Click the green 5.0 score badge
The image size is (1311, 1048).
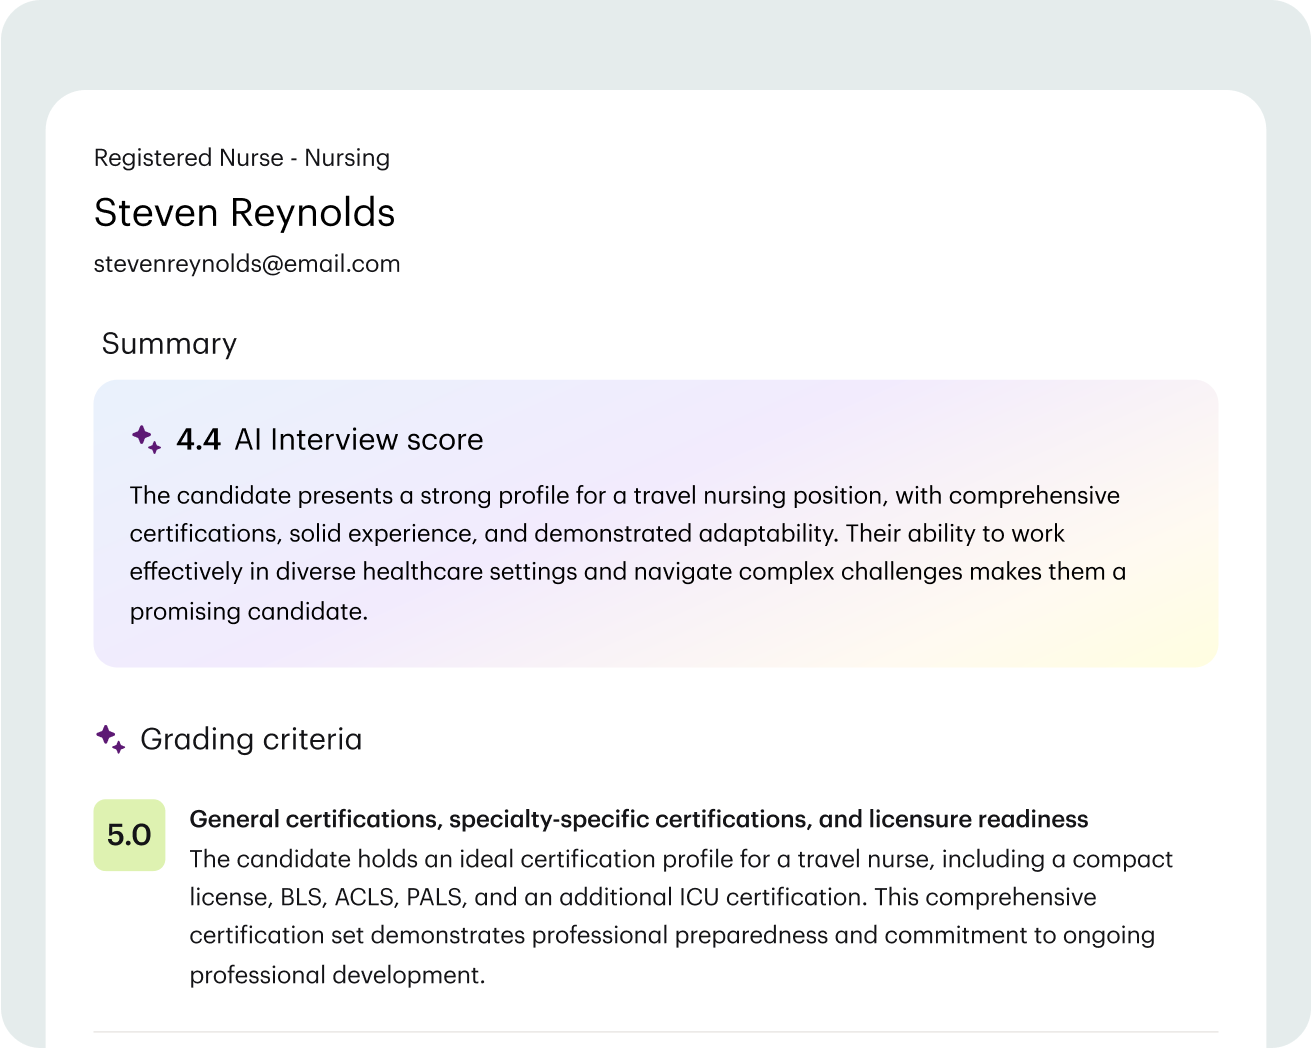[129, 835]
